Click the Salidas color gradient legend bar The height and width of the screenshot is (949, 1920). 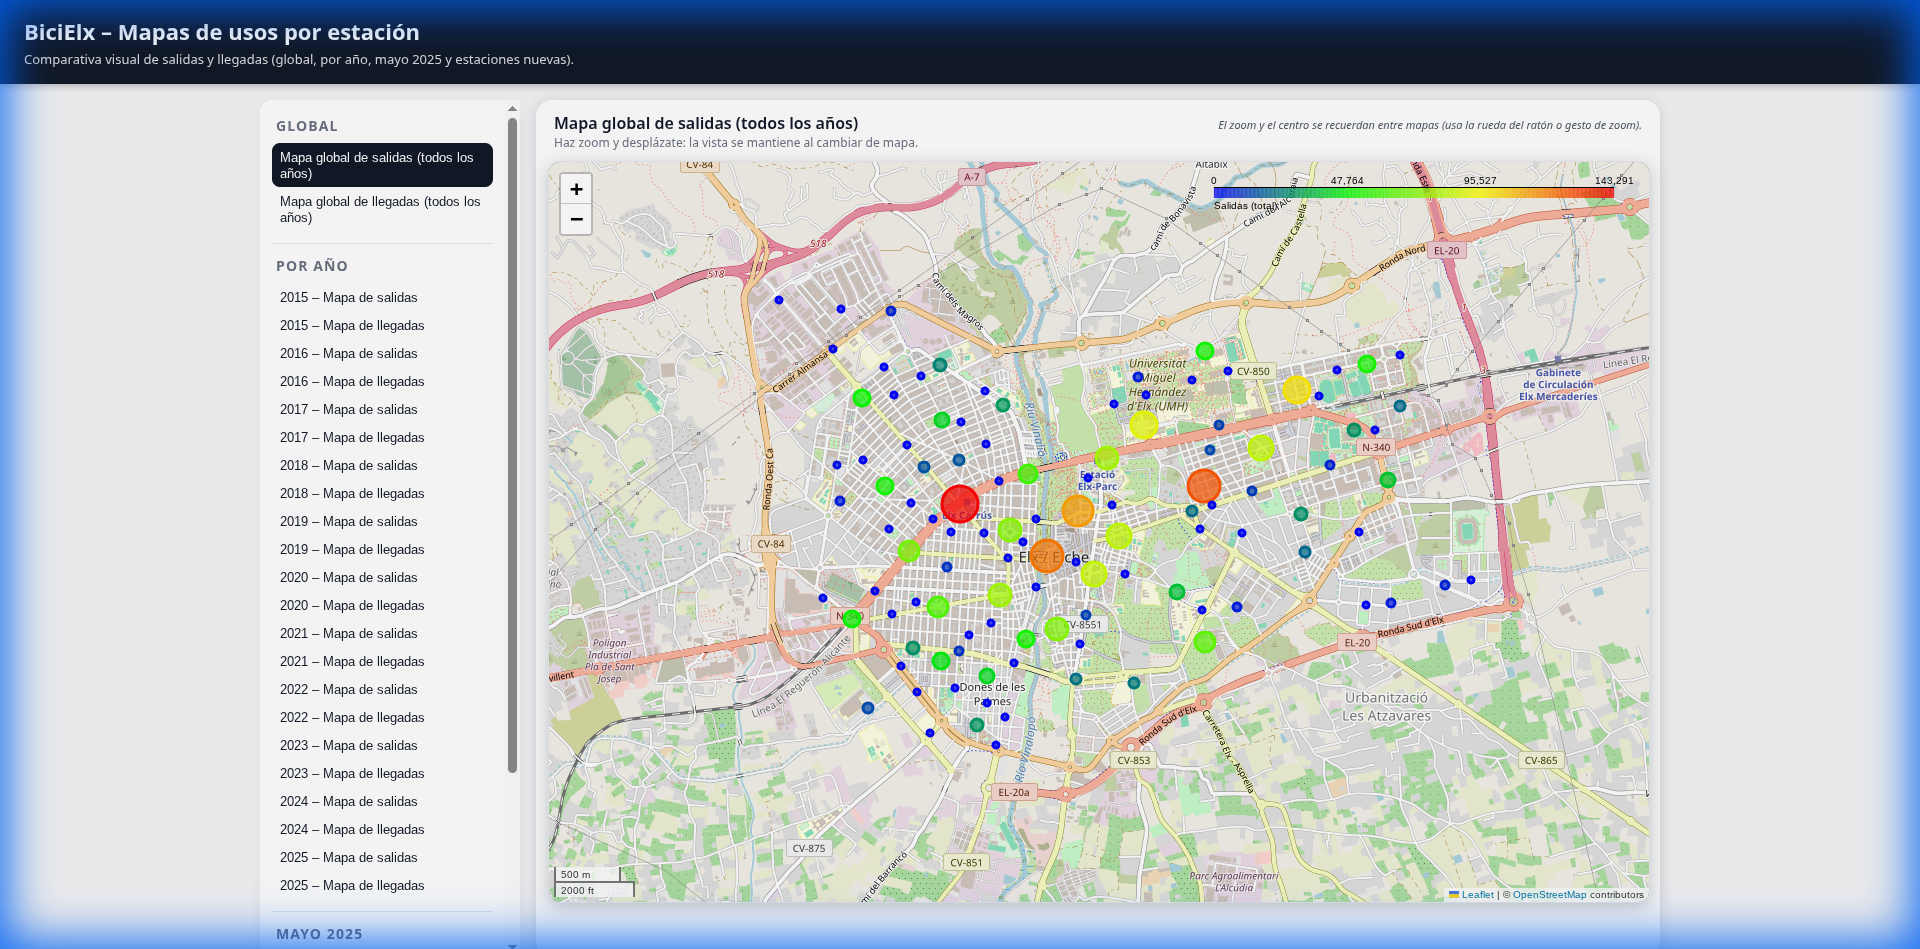coord(1413,192)
